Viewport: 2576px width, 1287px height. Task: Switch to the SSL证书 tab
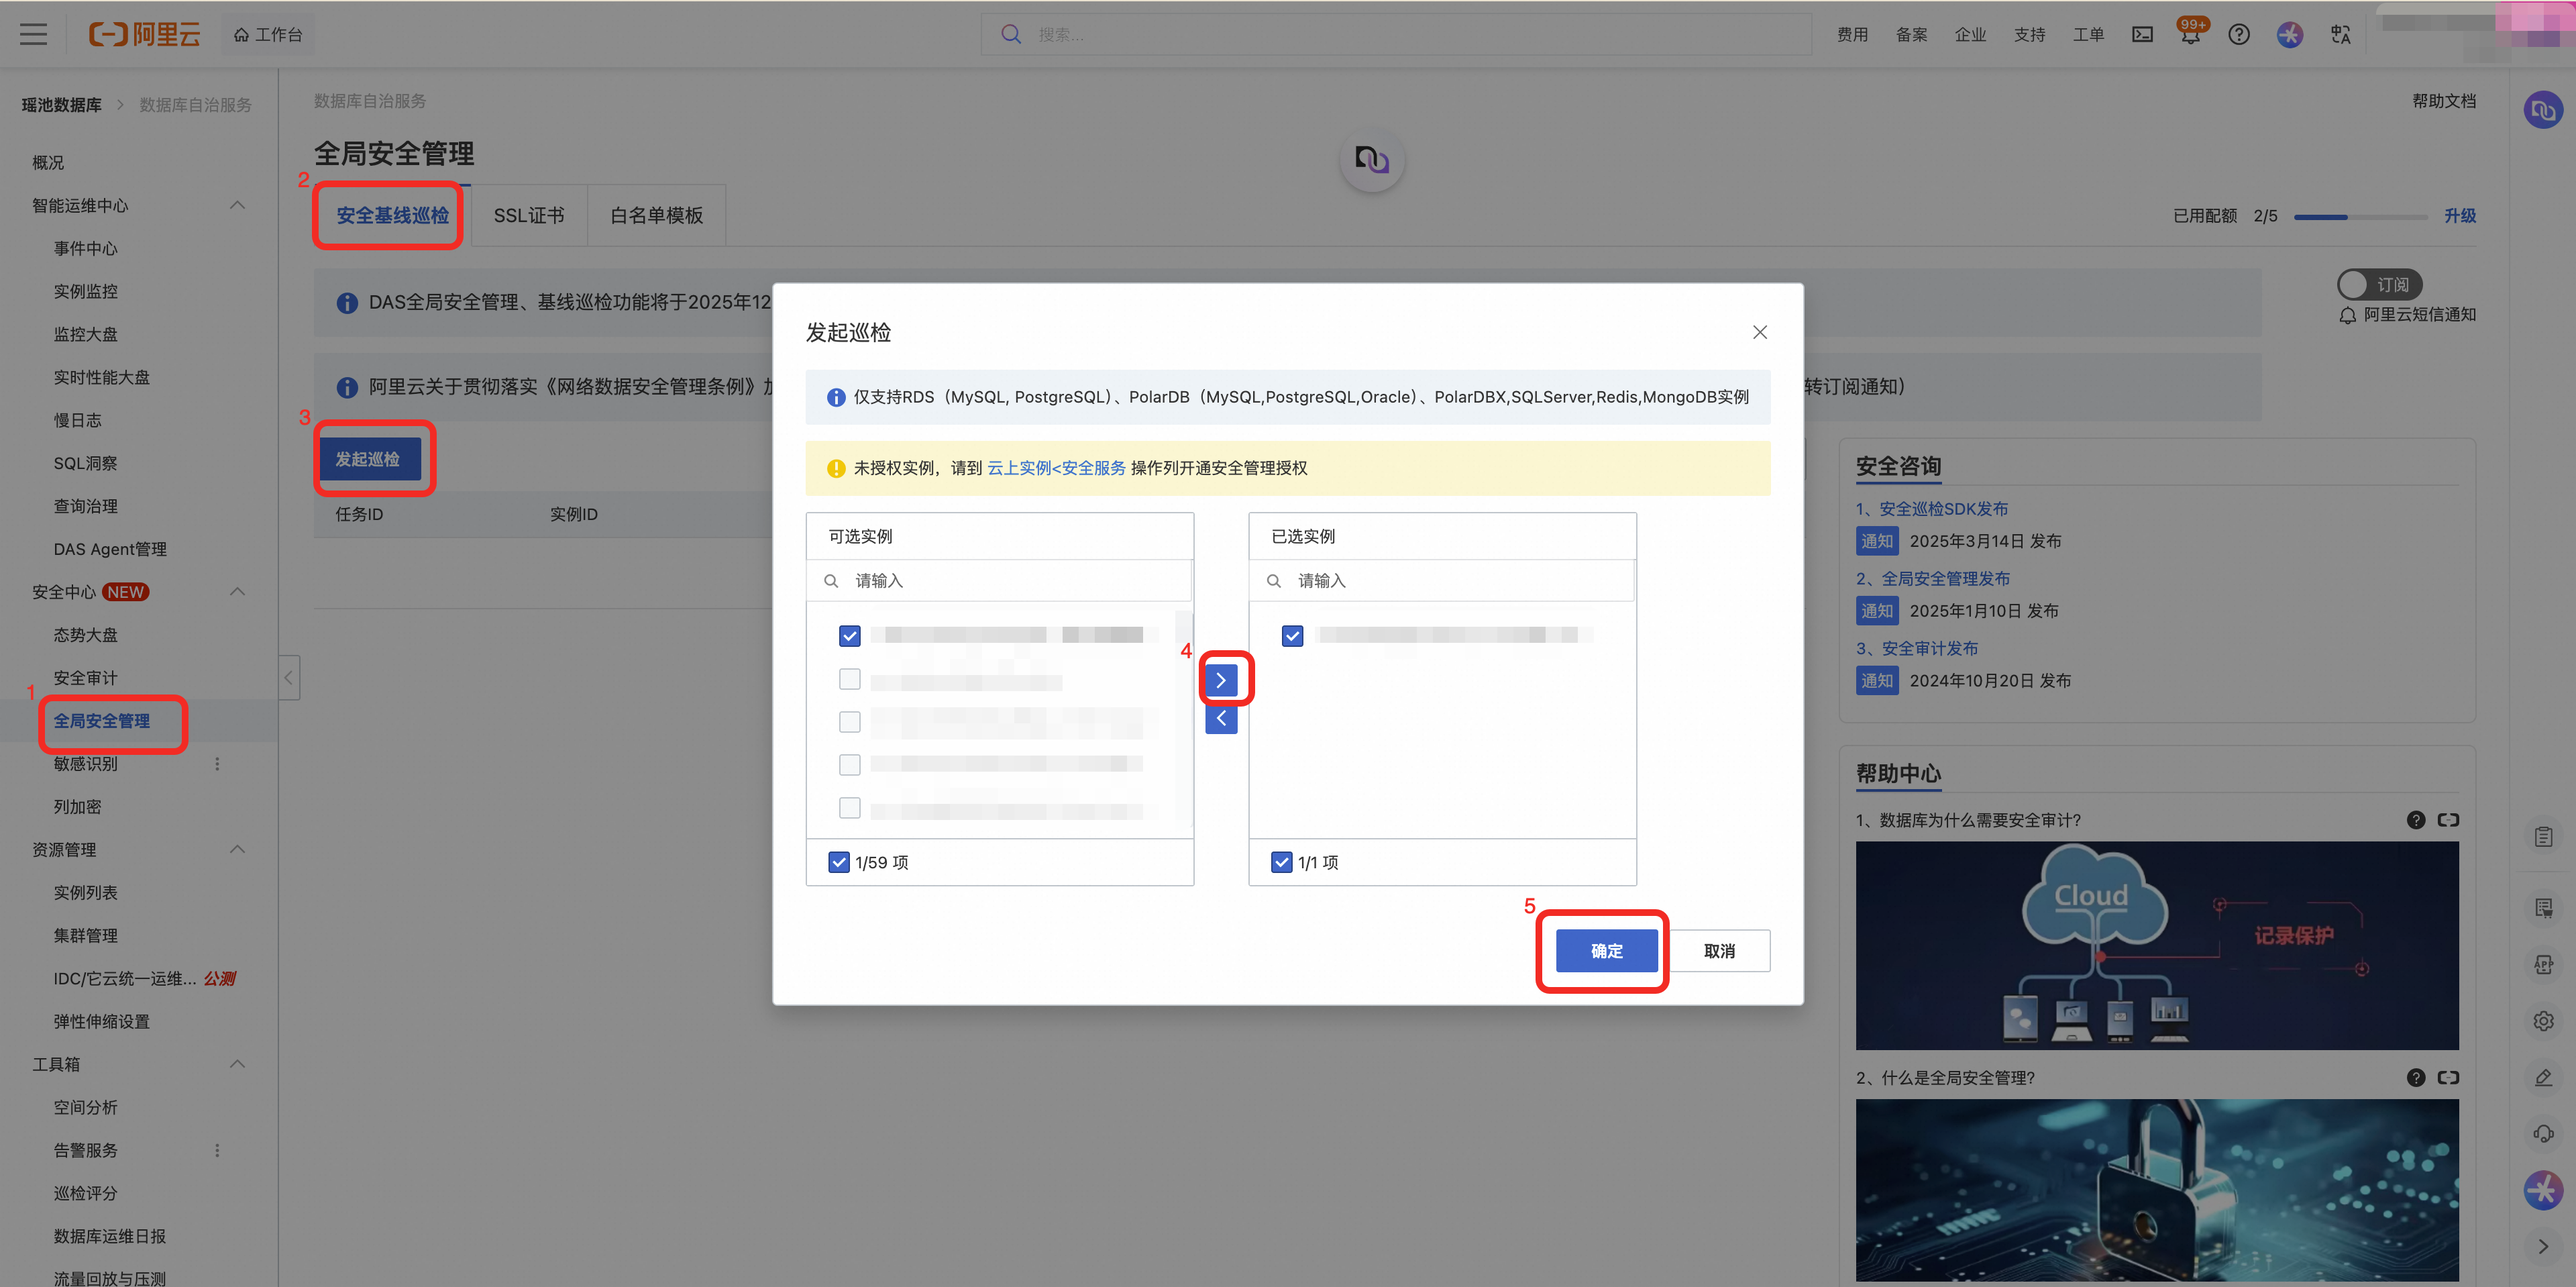click(x=529, y=216)
